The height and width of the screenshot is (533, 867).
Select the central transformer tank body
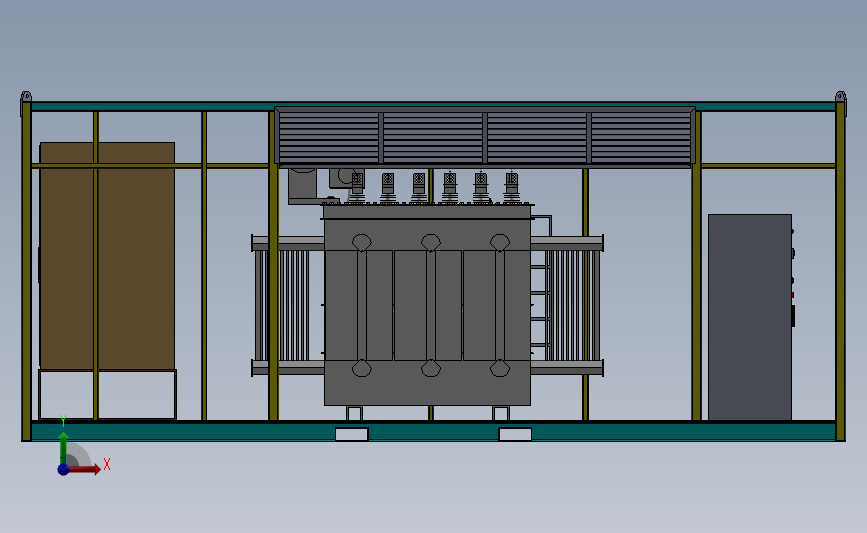coord(427,305)
